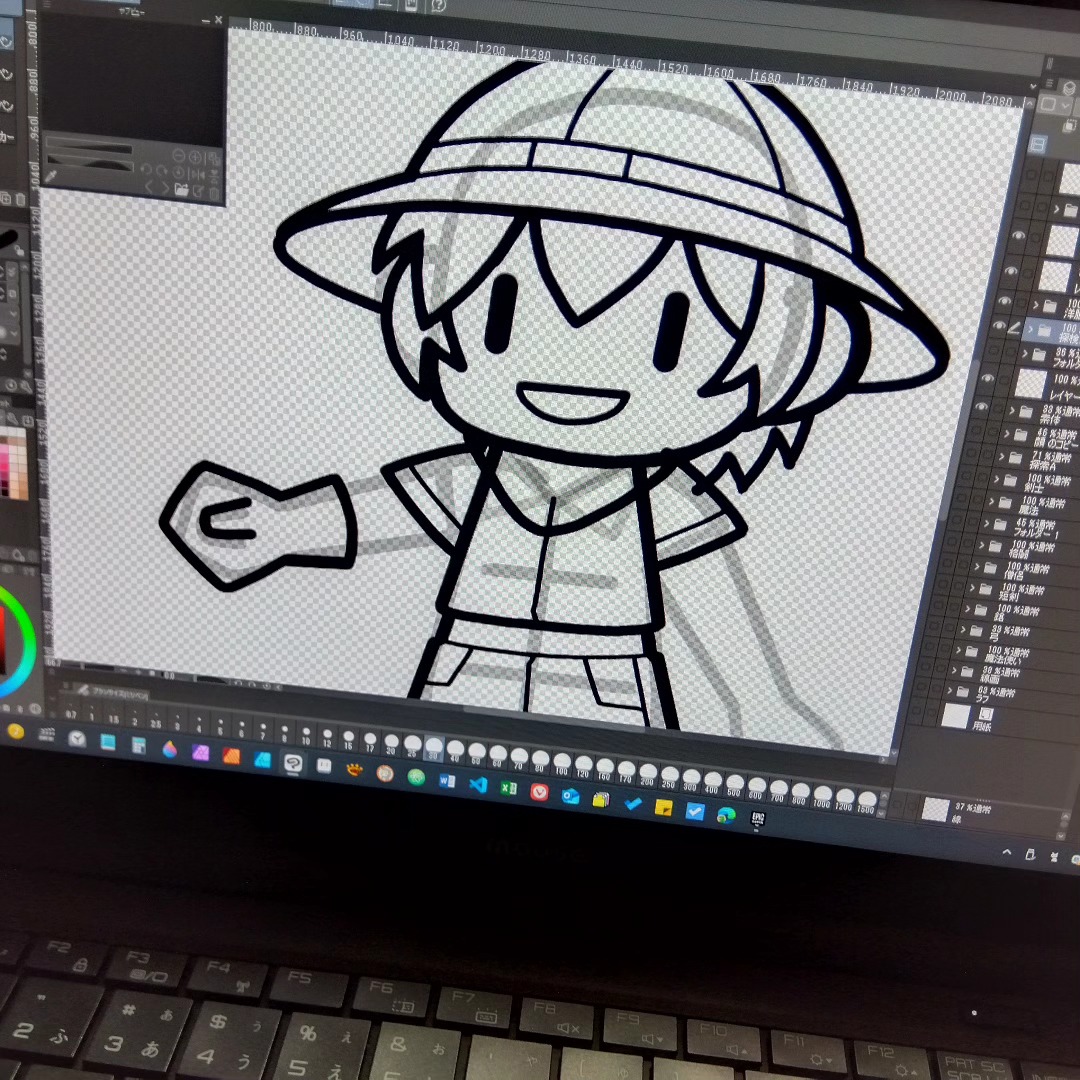This screenshot has height=1080, width=1080.
Task: Click the pen editing icon on 探検 layer
Action: click(1015, 329)
